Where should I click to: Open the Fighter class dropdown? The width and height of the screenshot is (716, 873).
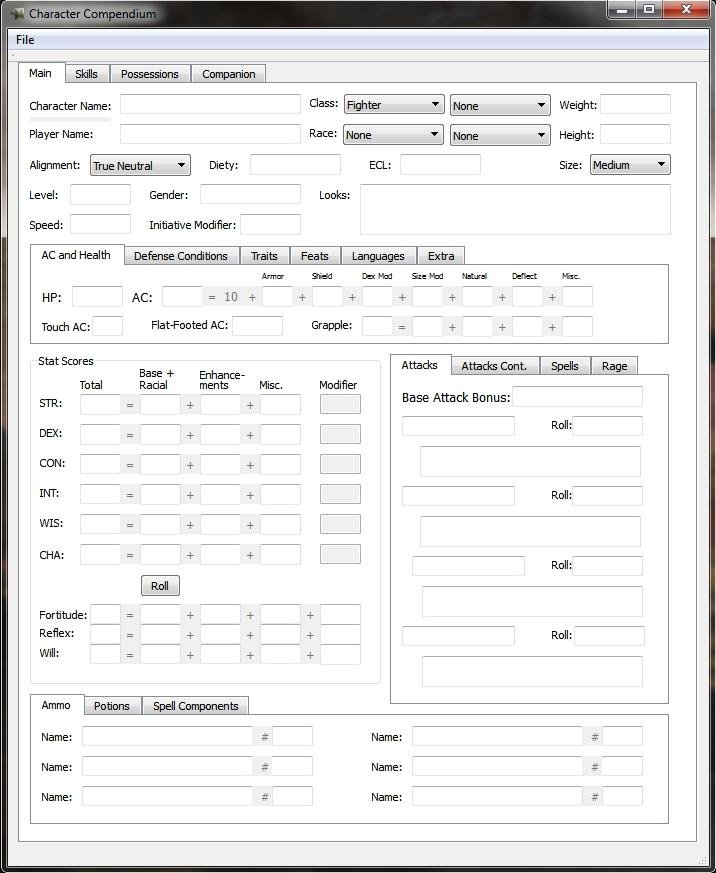394,105
